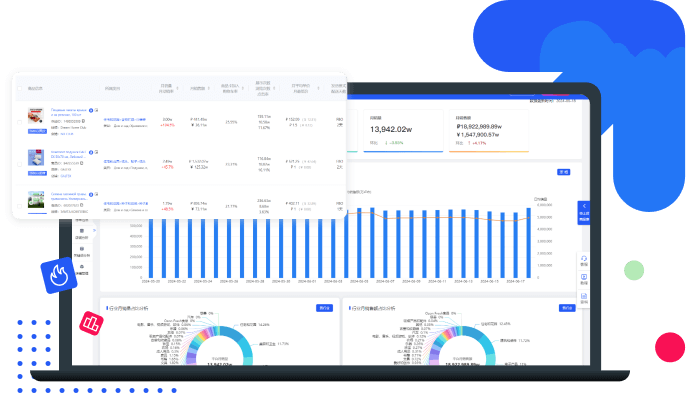Select the ₽18,922,989.89w revenue card
692x393 pixels.
489,131
